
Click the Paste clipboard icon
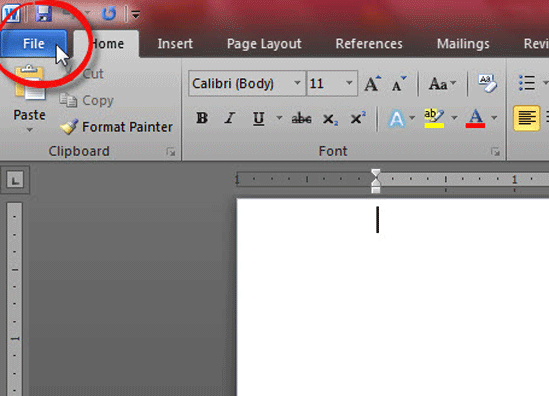click(30, 83)
